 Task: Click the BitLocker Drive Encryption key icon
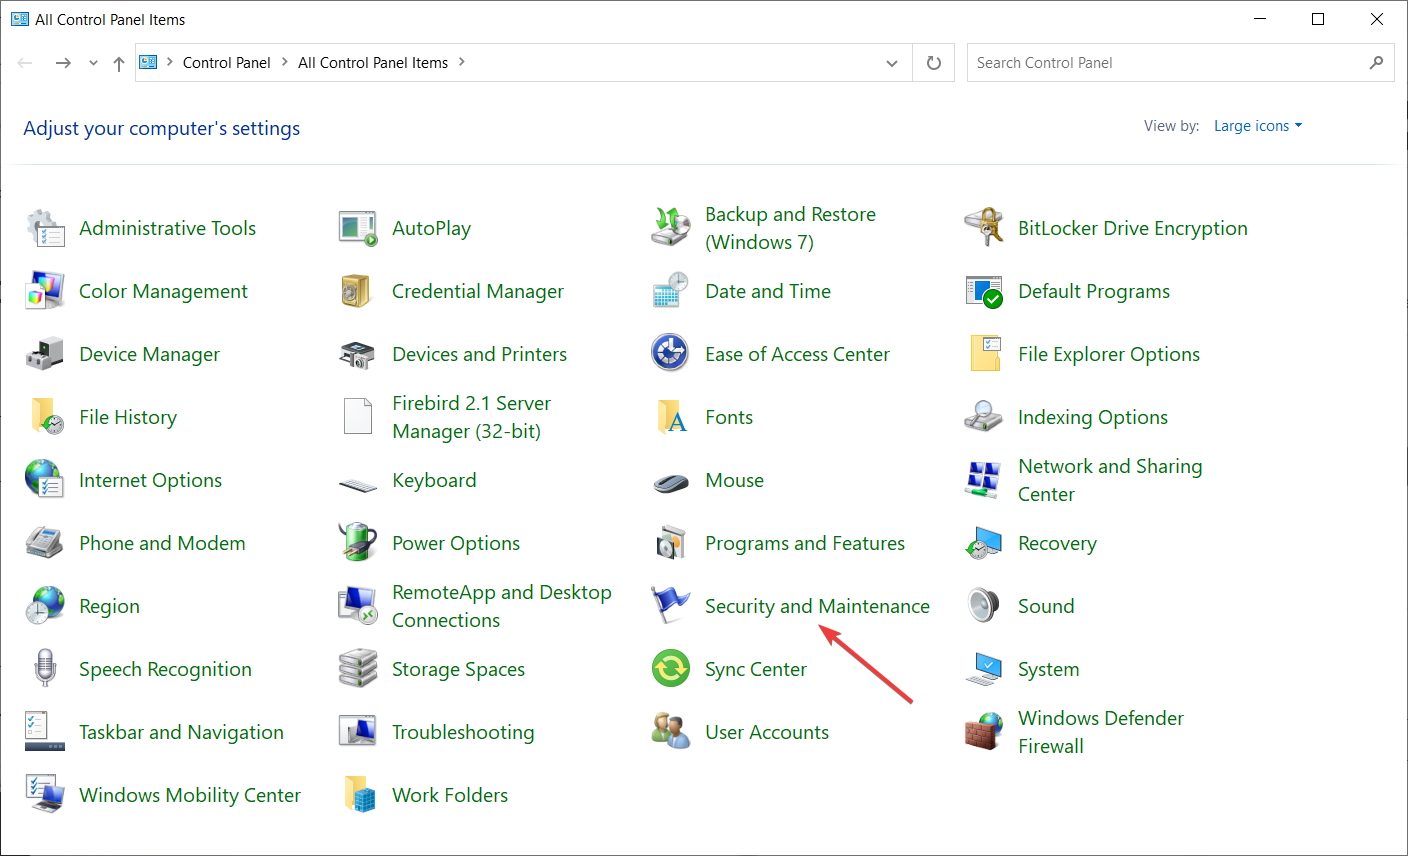point(984,228)
